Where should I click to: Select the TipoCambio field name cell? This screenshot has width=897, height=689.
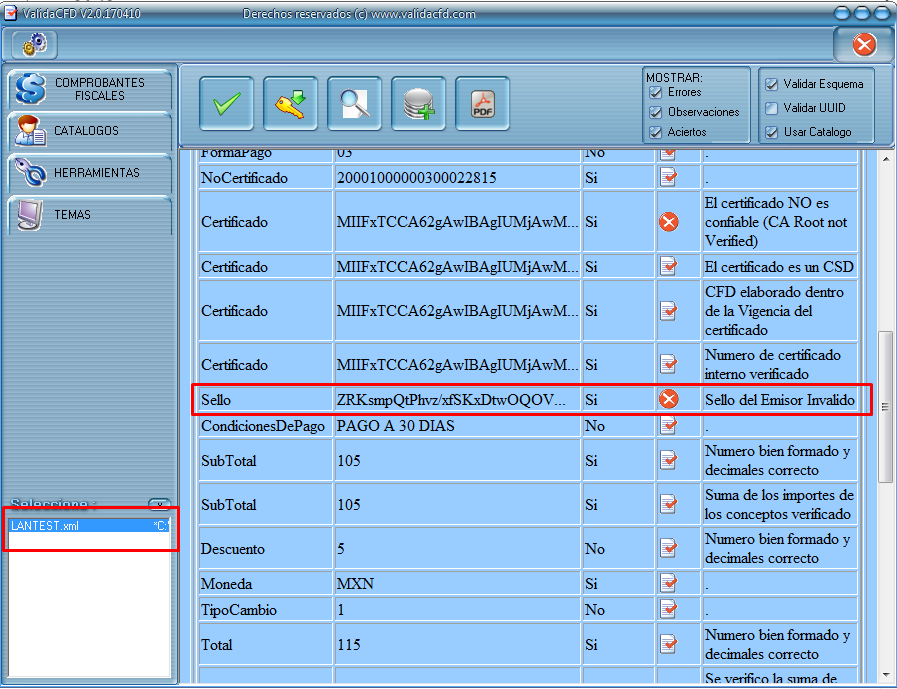click(x=265, y=610)
